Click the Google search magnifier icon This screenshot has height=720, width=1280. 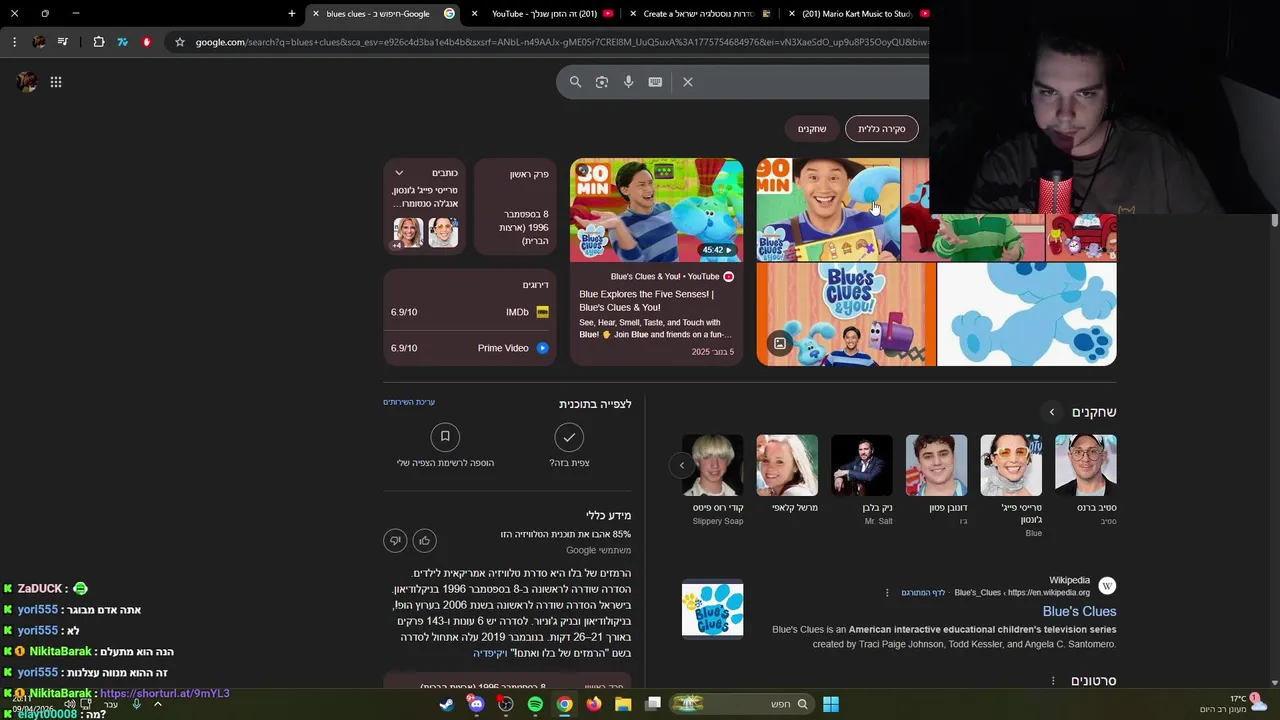pos(575,82)
